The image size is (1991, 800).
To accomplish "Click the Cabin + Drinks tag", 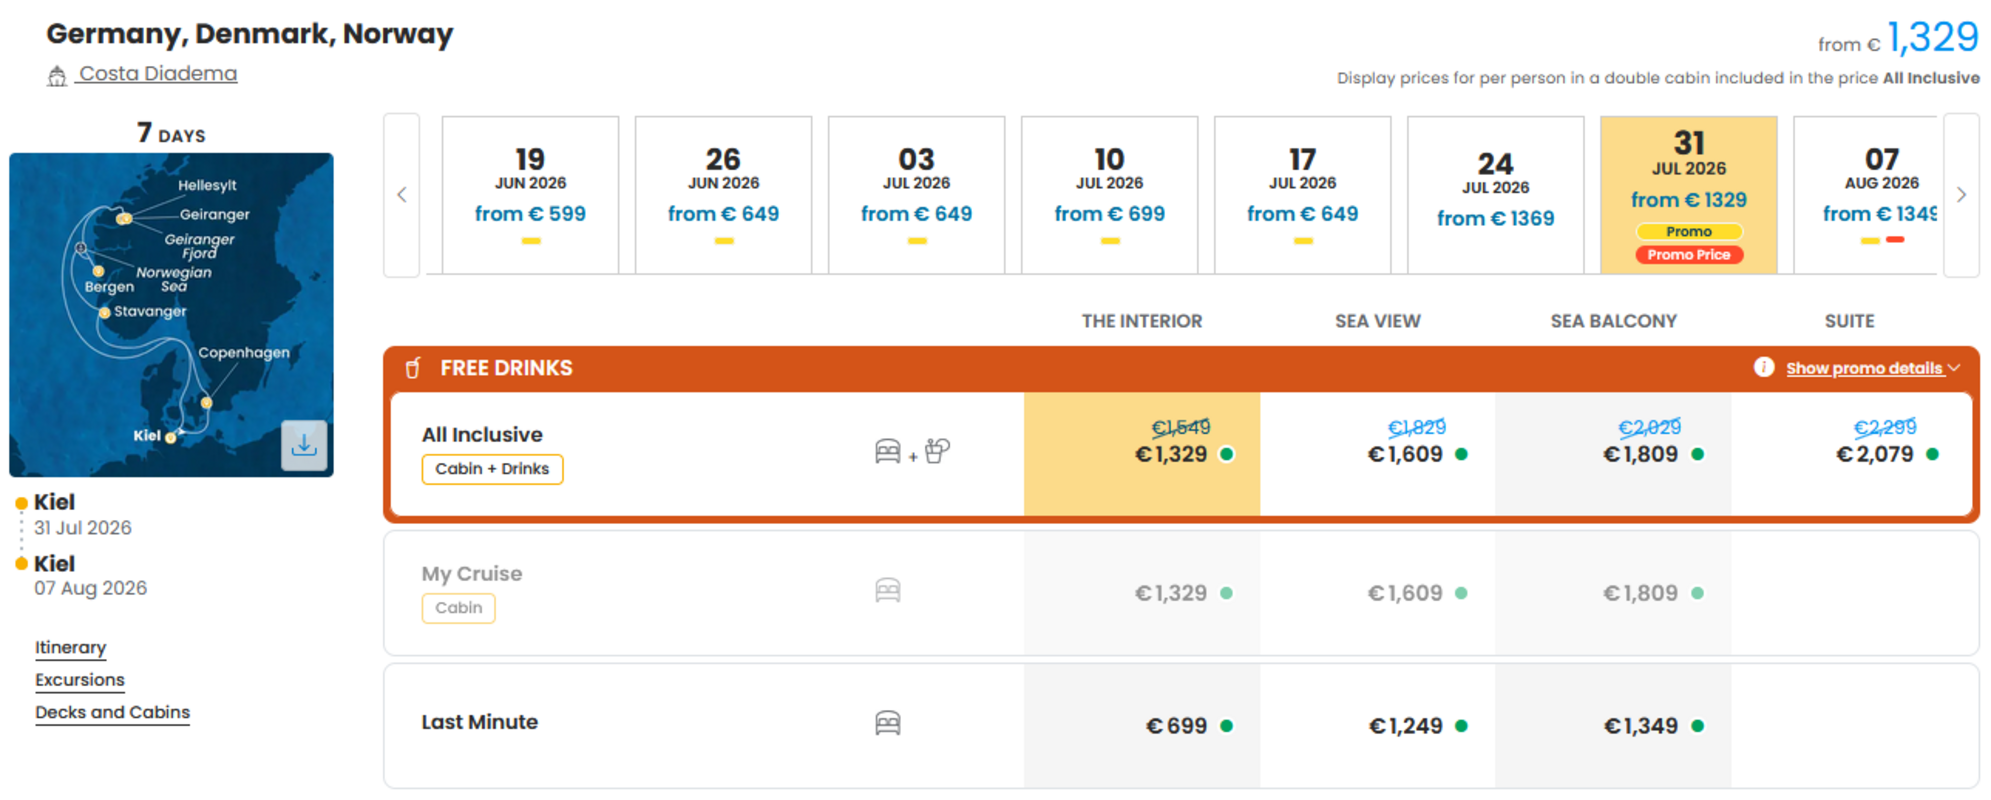I will 492,469.
